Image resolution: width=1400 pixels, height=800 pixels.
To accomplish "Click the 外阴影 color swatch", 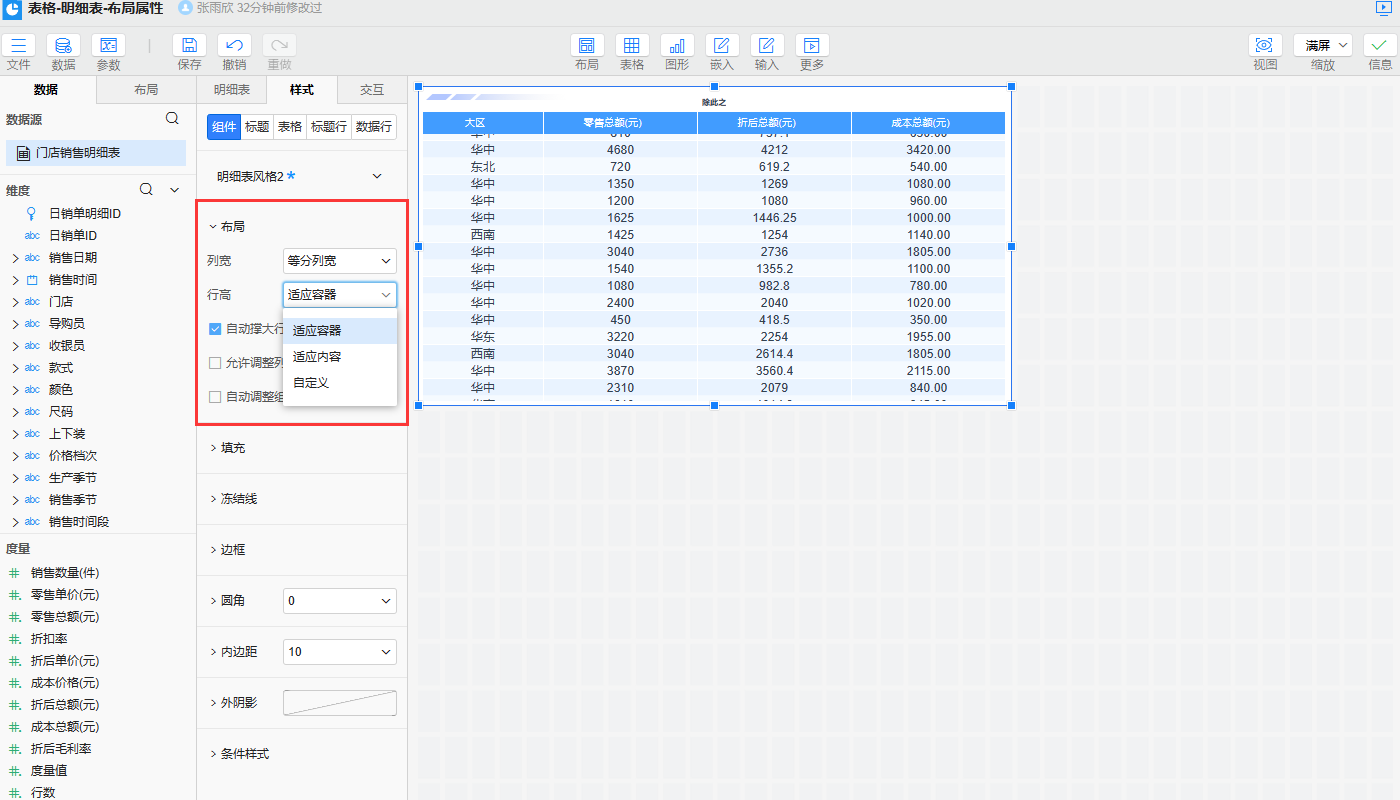I will coord(340,703).
